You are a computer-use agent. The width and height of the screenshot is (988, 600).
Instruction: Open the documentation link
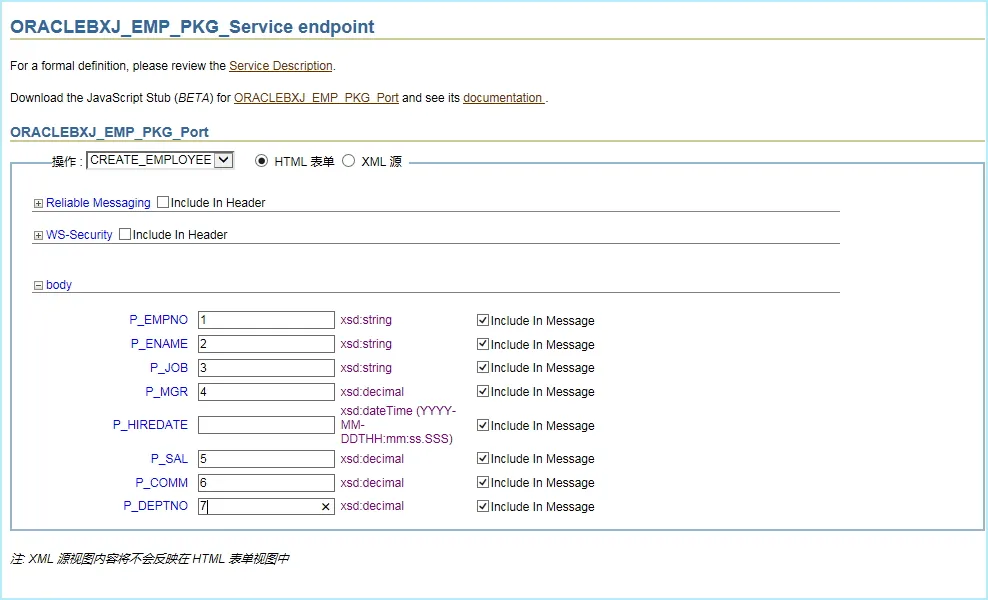coord(503,98)
